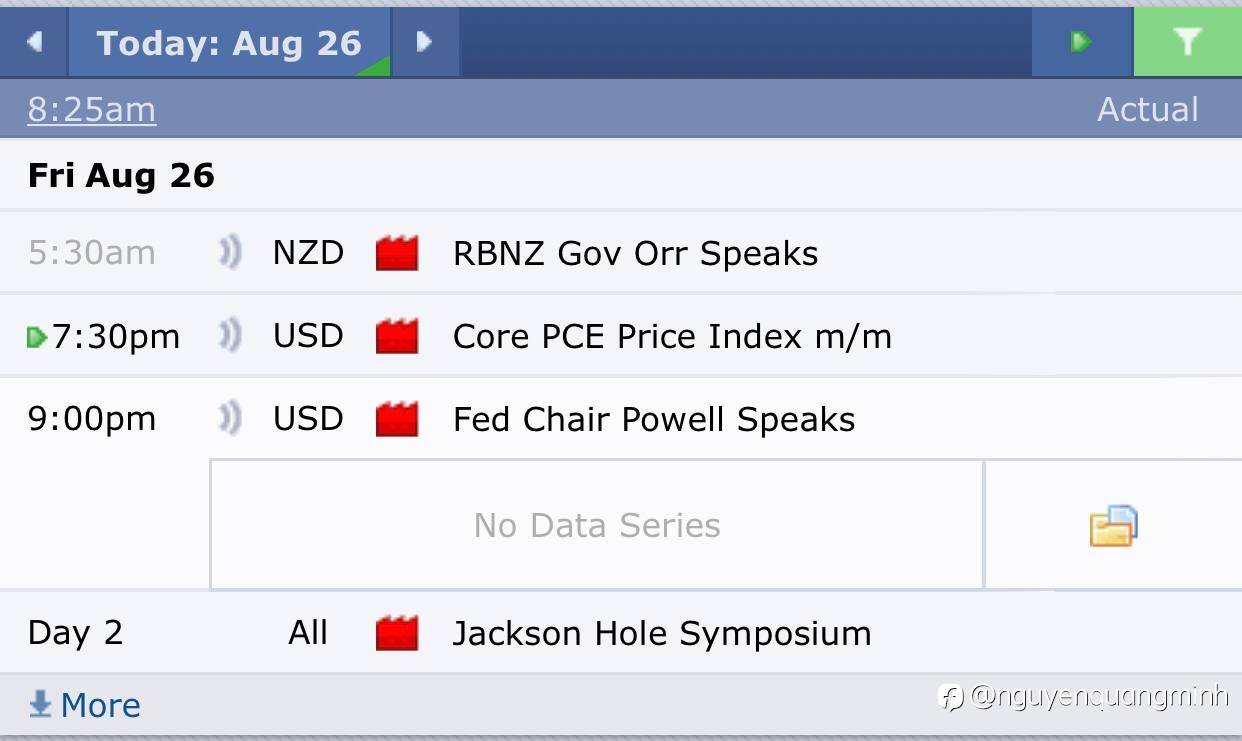Click red impact icon for RBNZ Gov Orr
1242x741 pixels.
(397, 254)
